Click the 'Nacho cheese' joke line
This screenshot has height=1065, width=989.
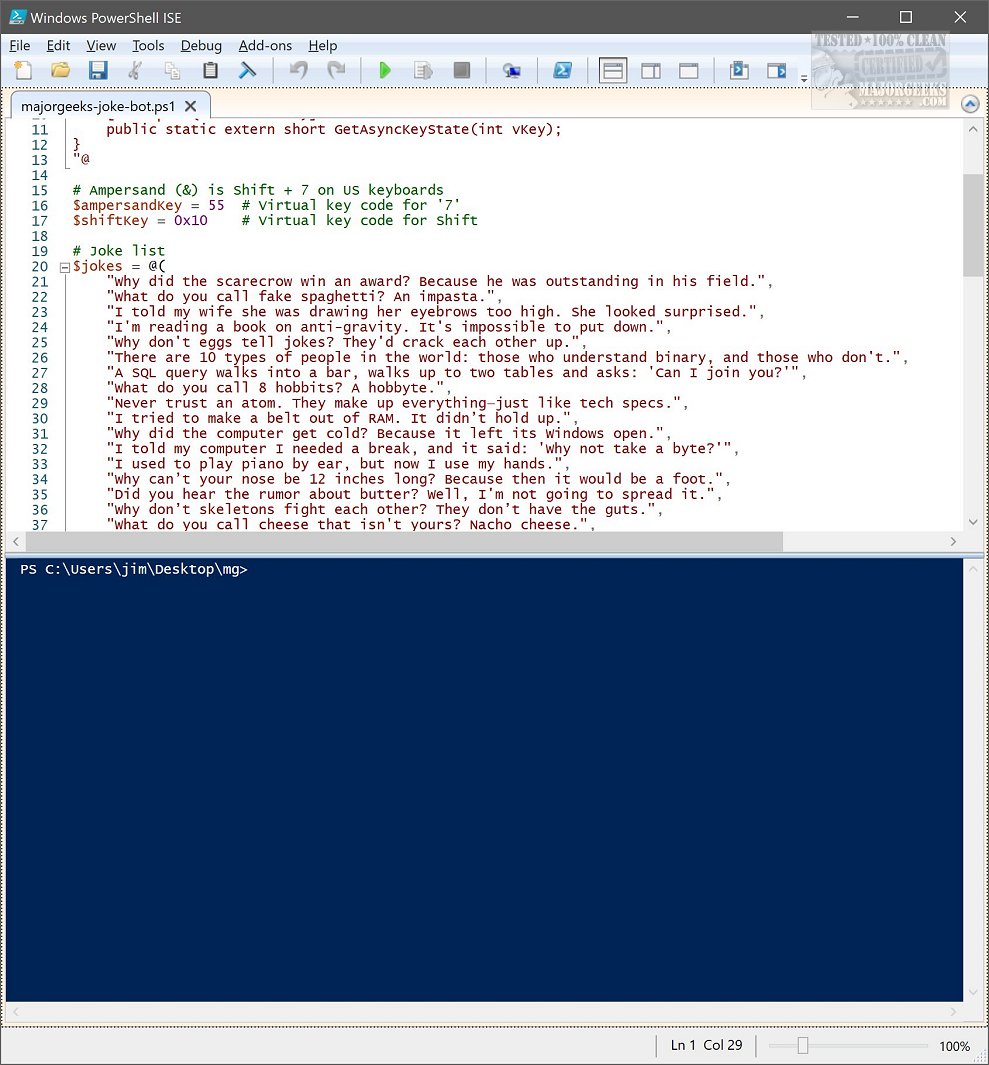350,524
